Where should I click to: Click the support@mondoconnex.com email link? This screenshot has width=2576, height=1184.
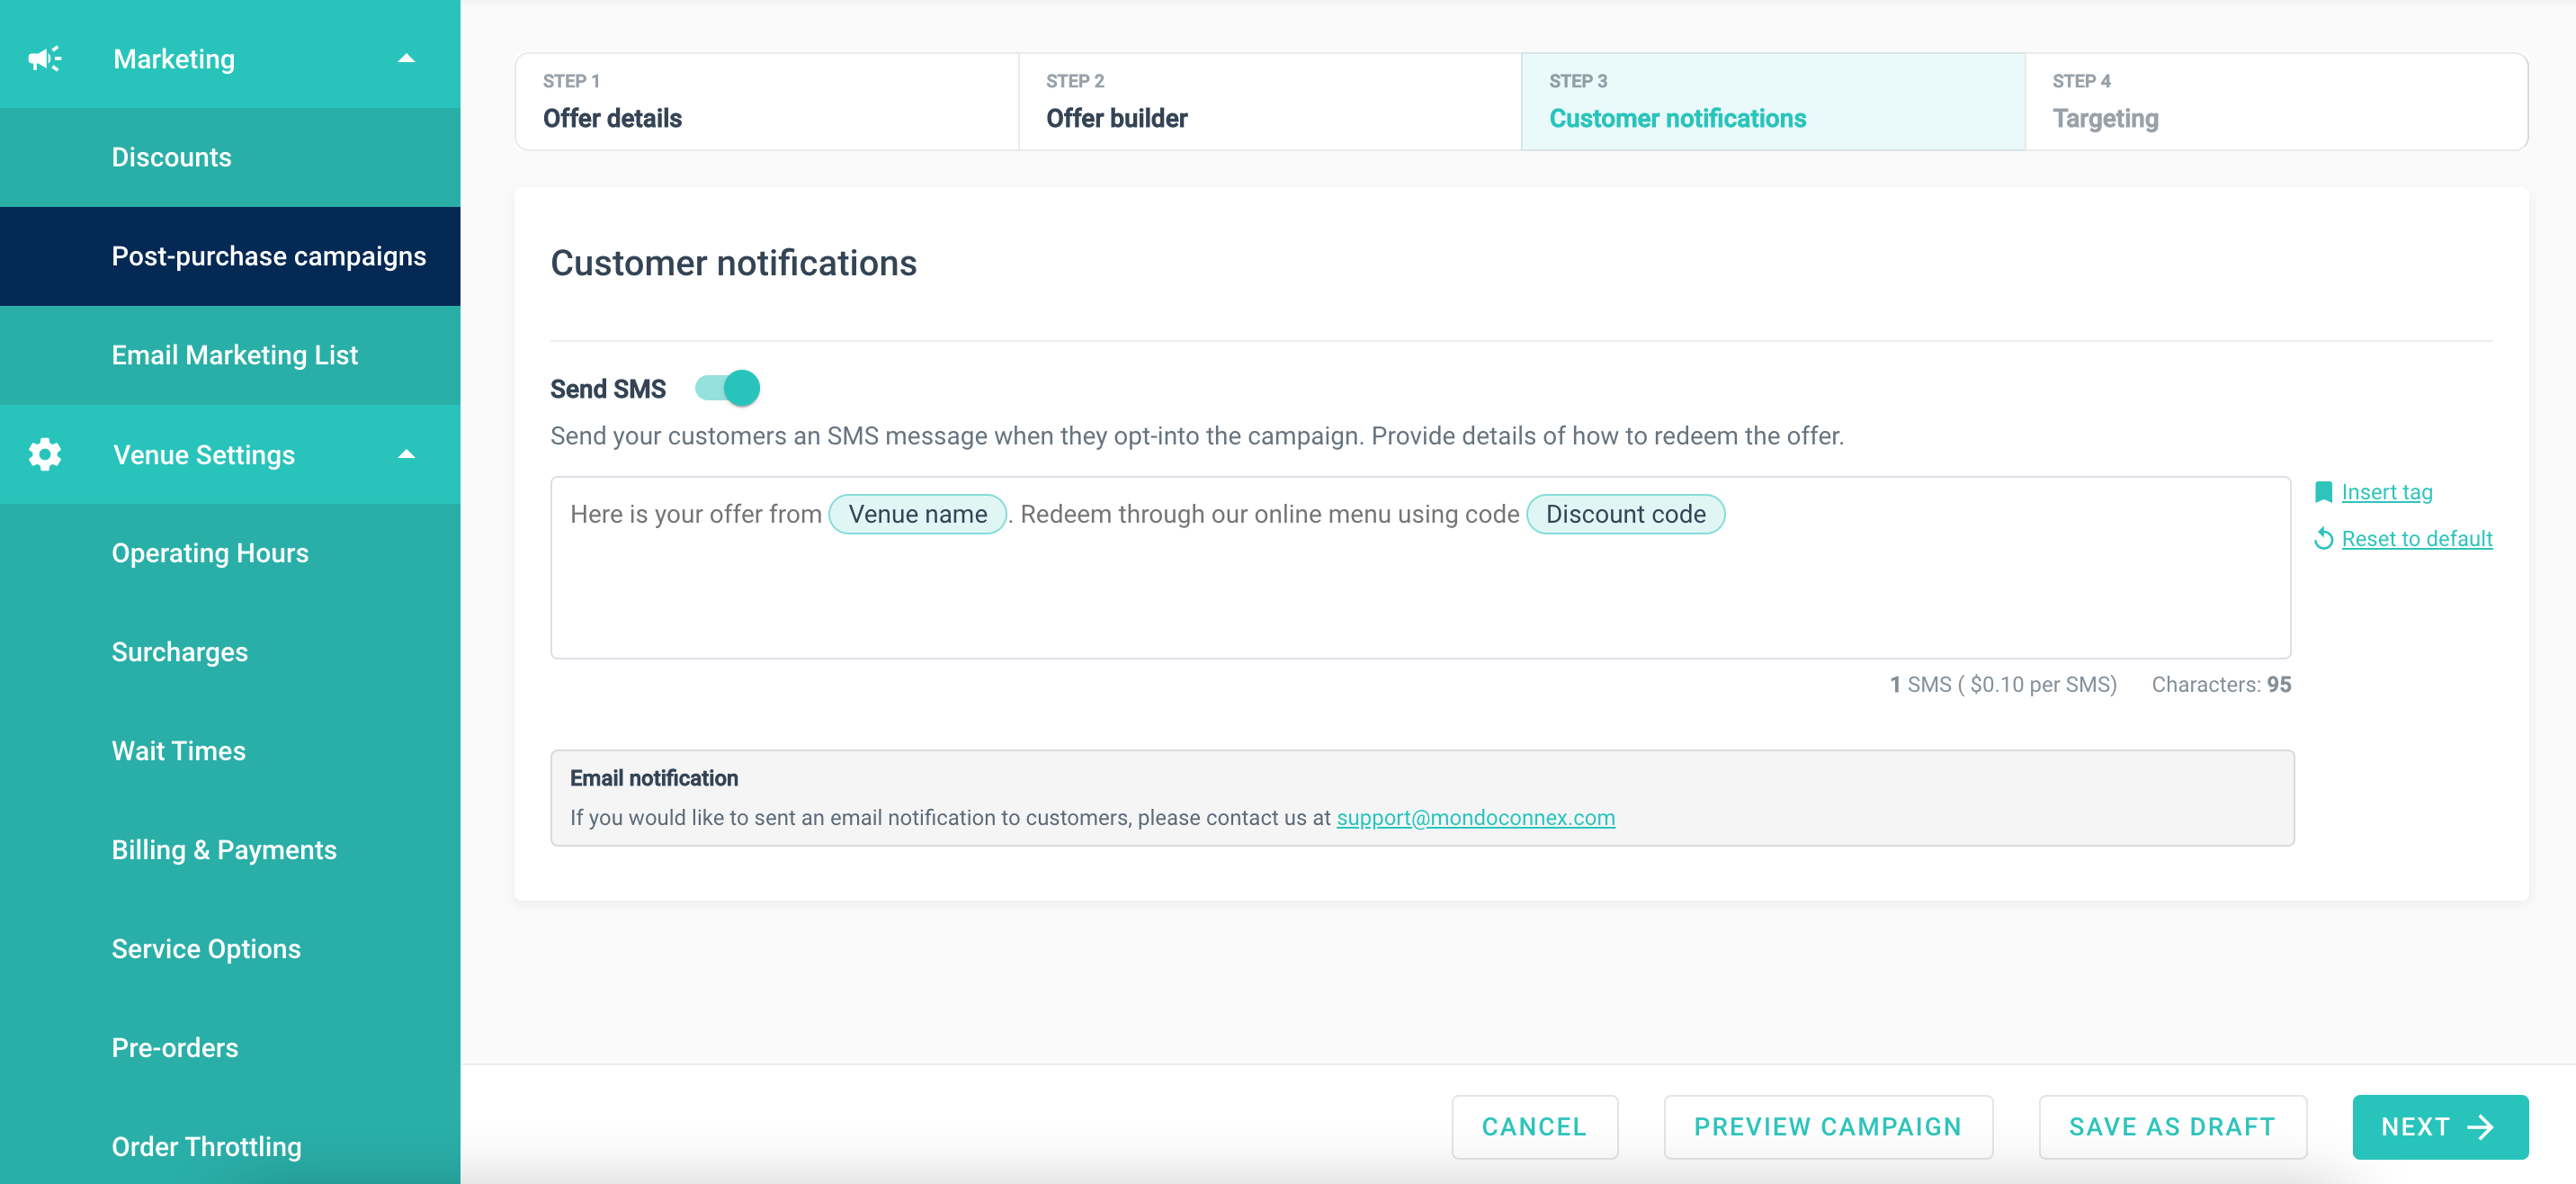1475,818
